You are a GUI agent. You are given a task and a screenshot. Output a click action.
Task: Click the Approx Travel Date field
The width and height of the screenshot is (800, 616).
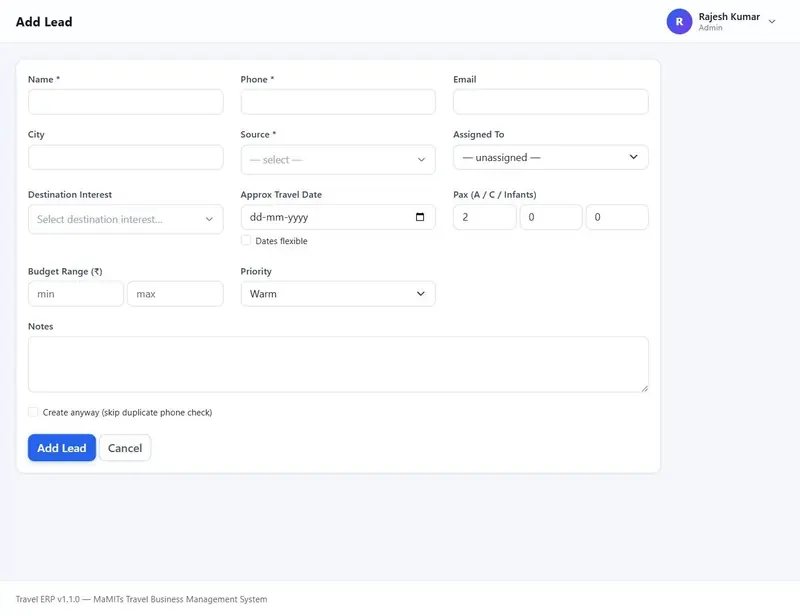coord(338,217)
